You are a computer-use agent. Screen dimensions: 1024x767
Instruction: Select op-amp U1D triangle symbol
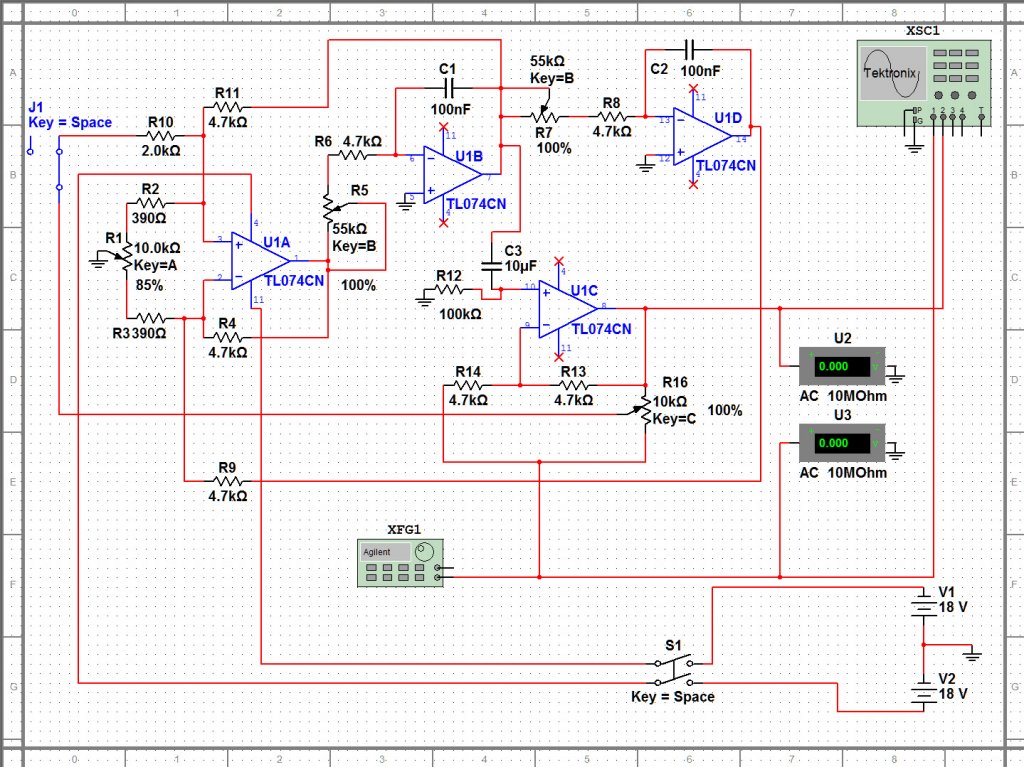pos(703,136)
